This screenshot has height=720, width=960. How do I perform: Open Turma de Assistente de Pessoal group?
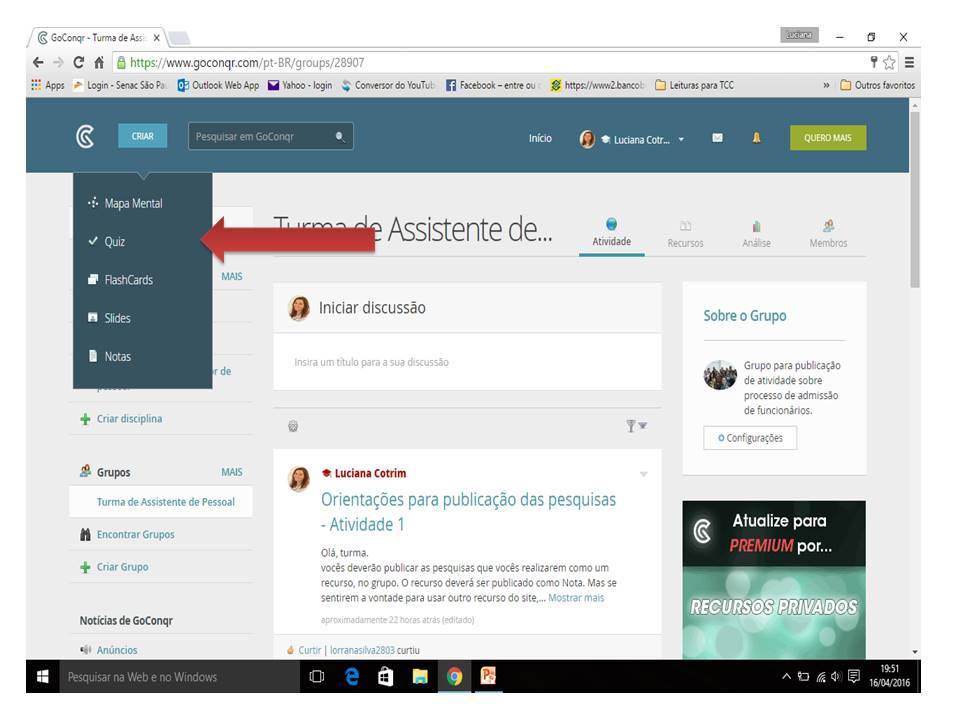click(166, 502)
